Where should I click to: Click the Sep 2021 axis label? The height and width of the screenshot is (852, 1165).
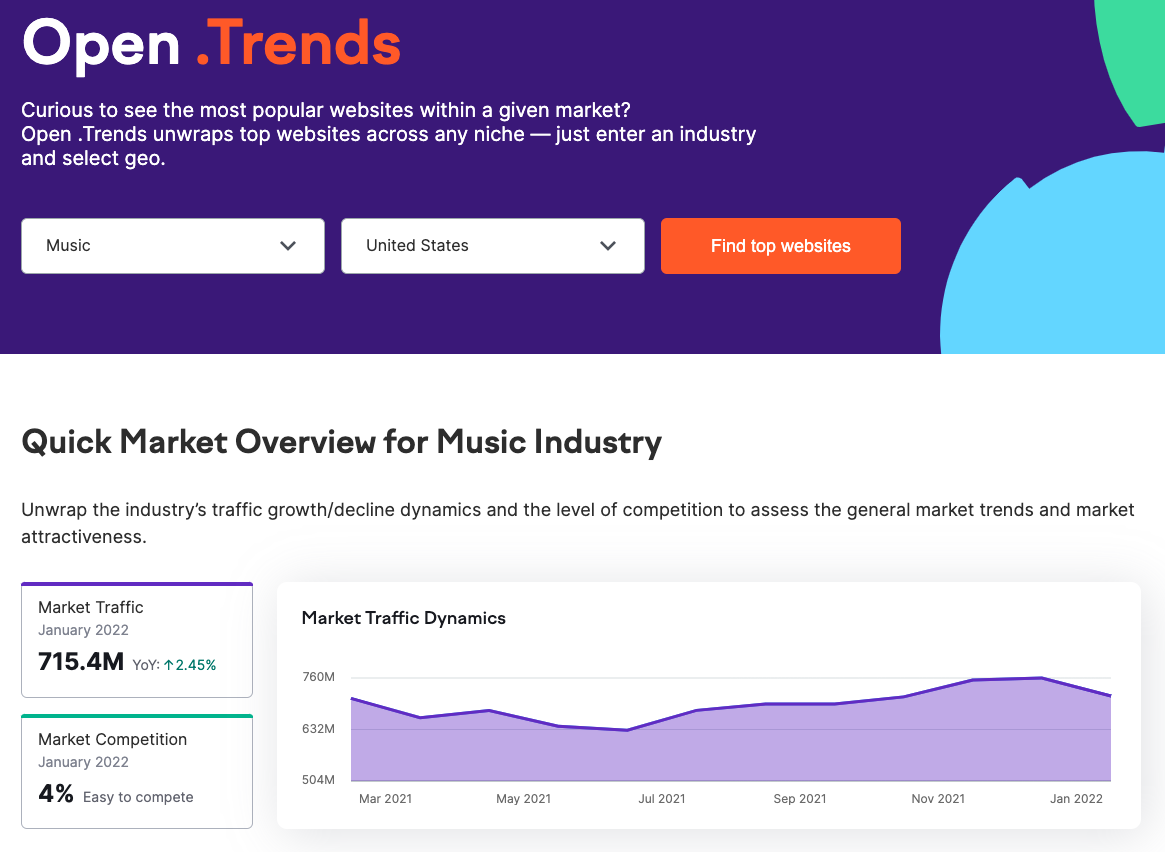click(x=800, y=799)
